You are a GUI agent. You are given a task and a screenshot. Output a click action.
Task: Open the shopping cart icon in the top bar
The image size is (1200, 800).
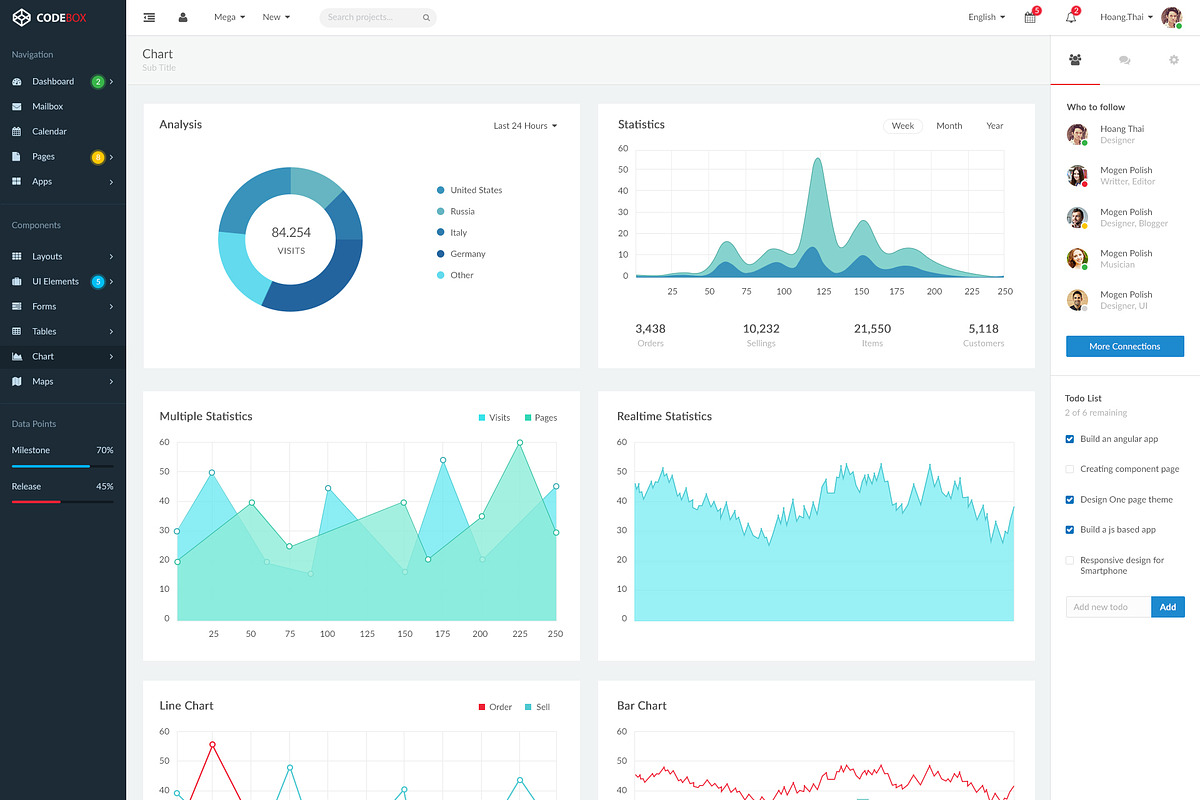click(1030, 17)
